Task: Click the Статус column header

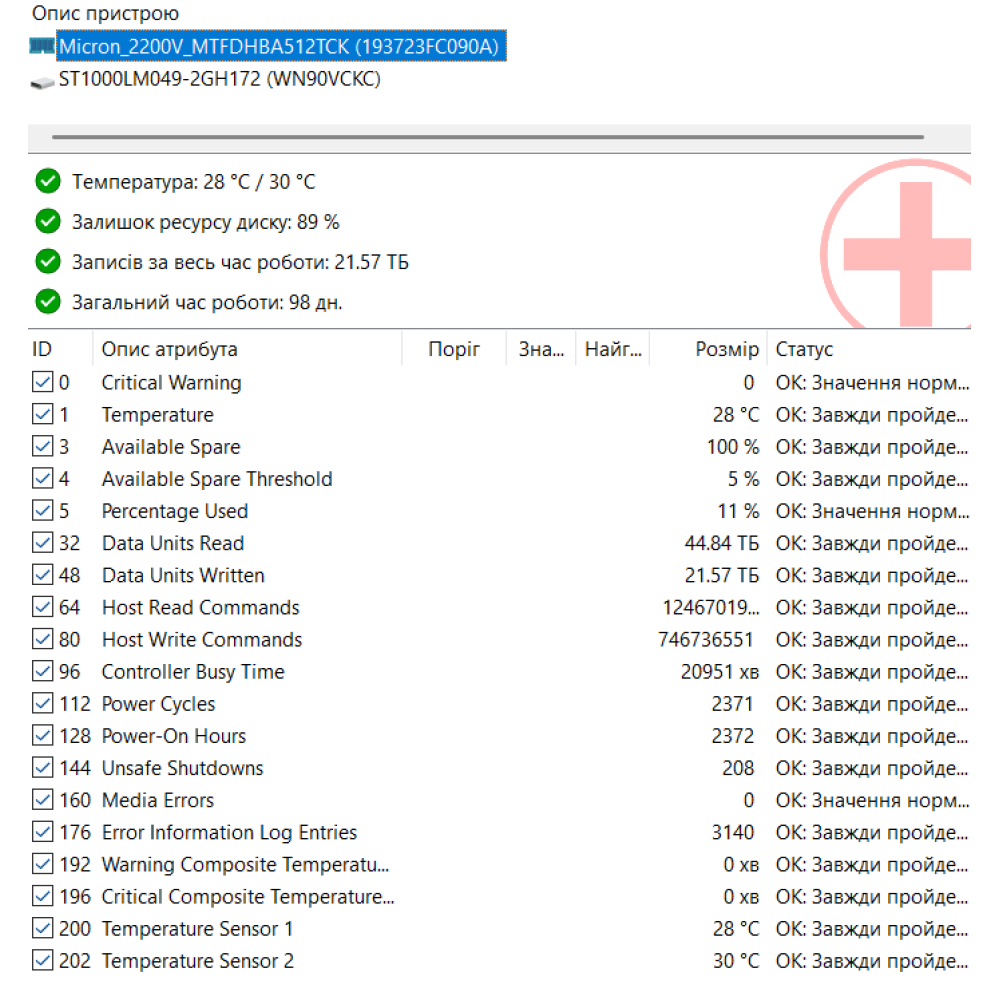Action: coord(804,349)
